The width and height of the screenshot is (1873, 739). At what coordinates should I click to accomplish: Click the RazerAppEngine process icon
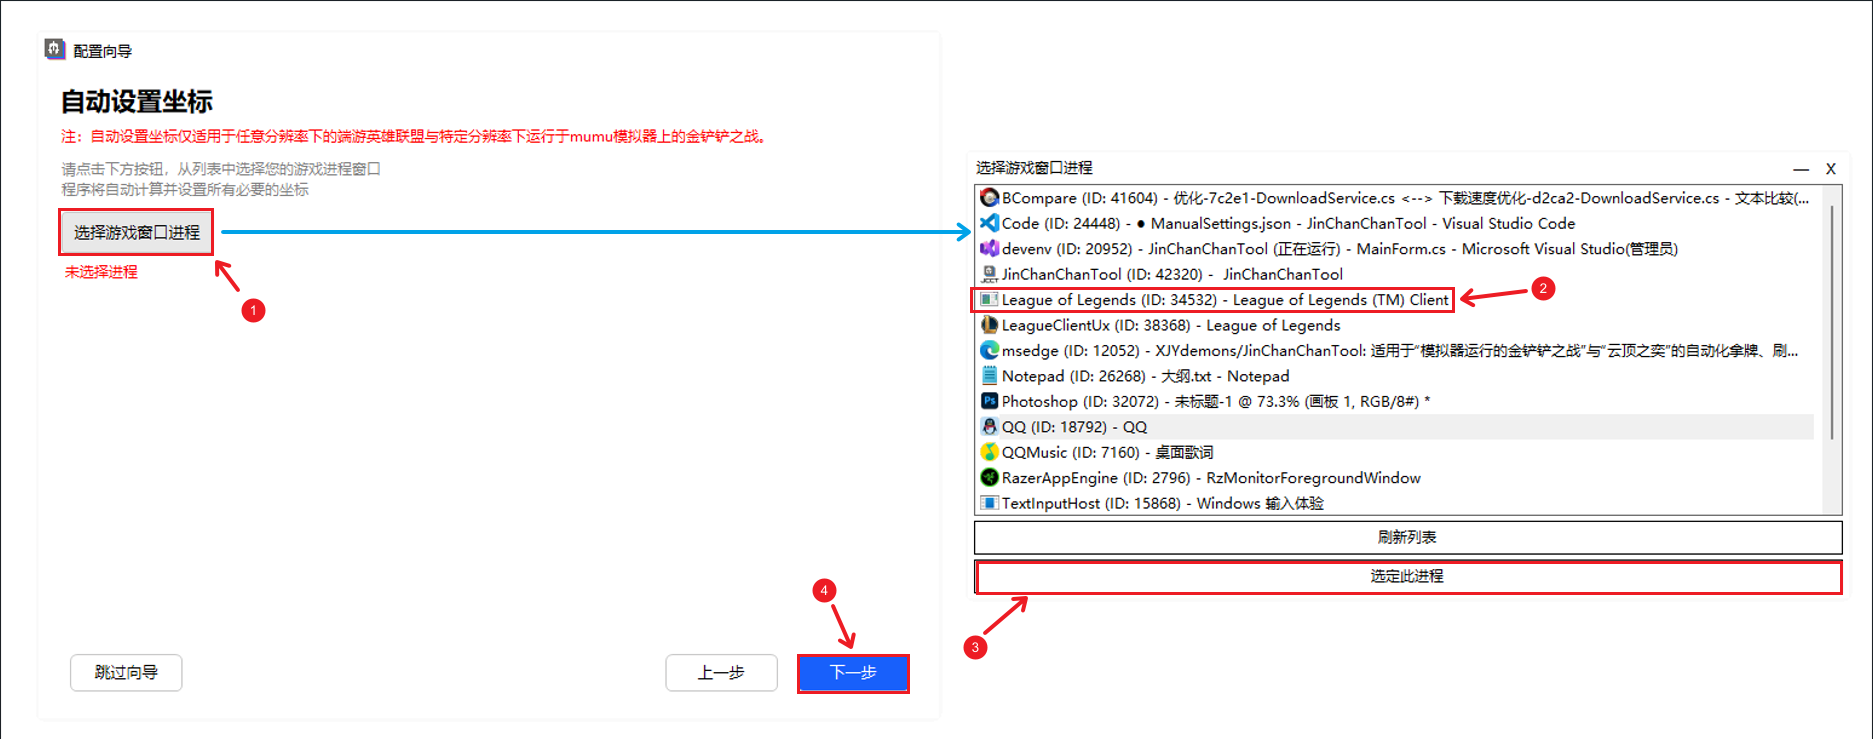pos(989,478)
